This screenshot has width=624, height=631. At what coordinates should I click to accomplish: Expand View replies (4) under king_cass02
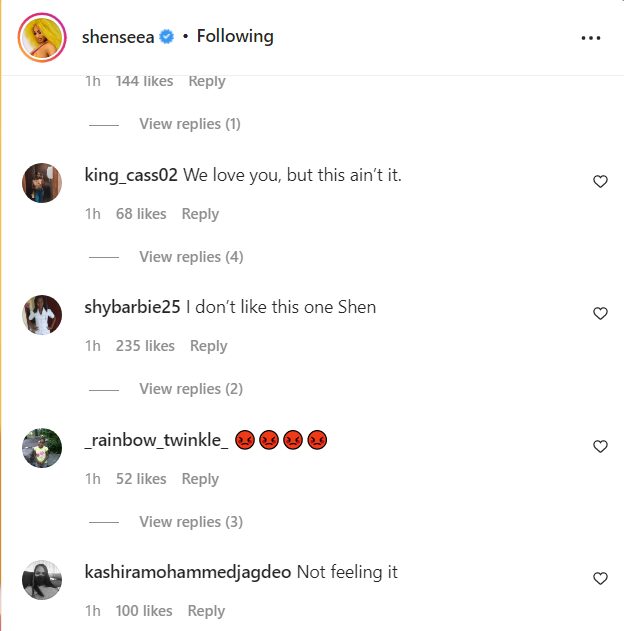[x=190, y=257]
